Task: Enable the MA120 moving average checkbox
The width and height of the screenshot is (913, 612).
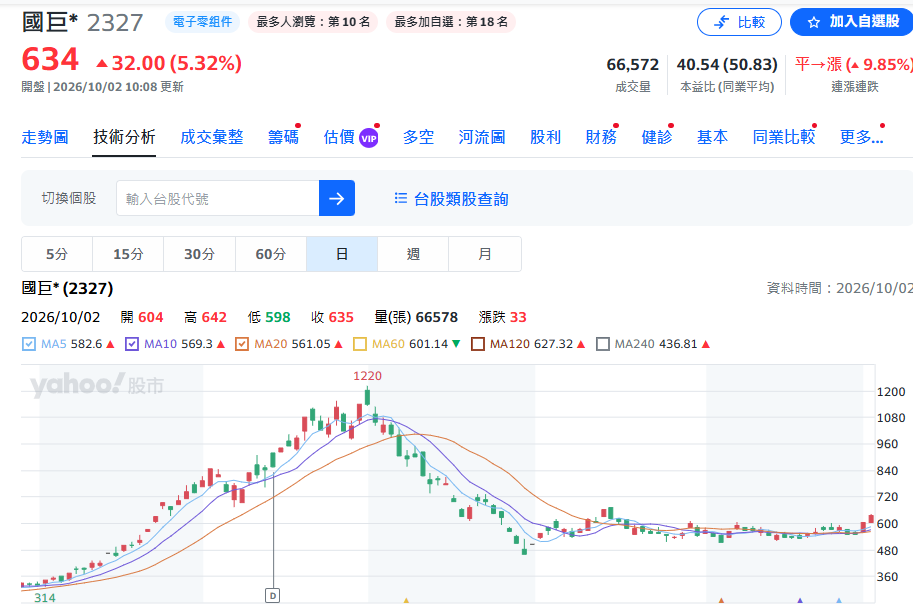Action: pos(477,344)
